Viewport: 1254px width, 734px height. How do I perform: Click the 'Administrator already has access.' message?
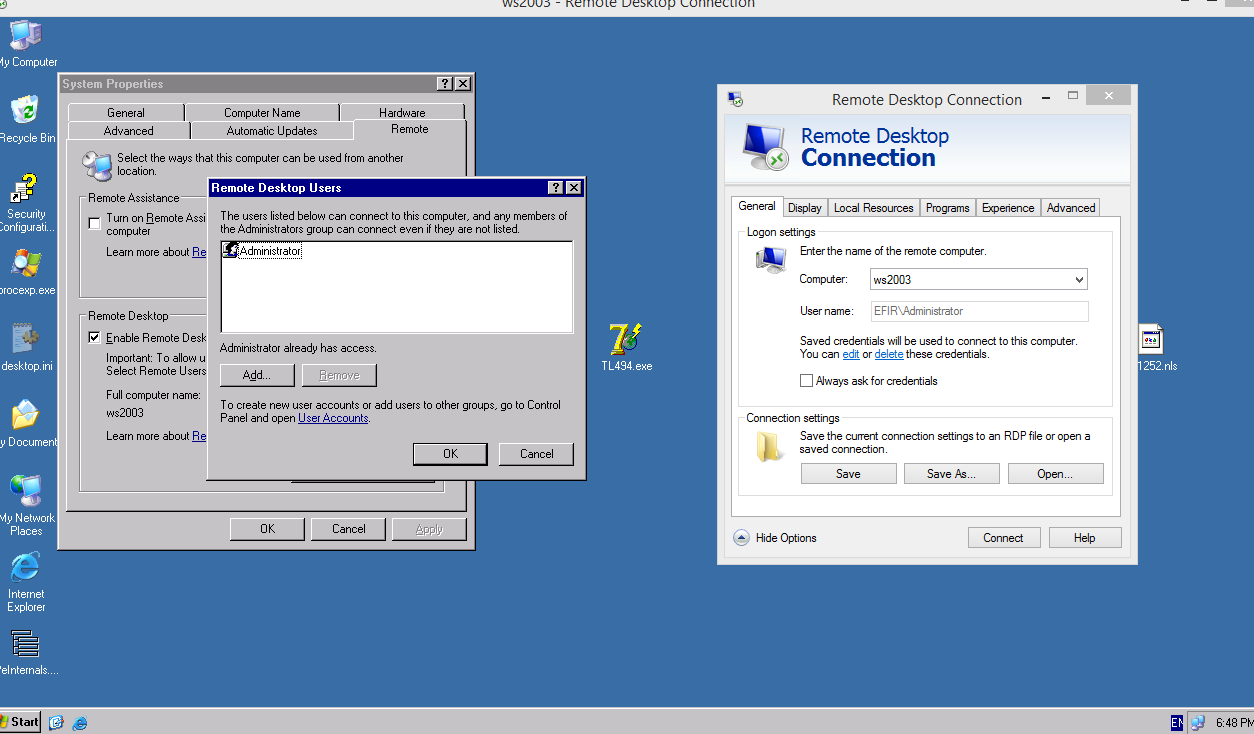[x=298, y=348]
